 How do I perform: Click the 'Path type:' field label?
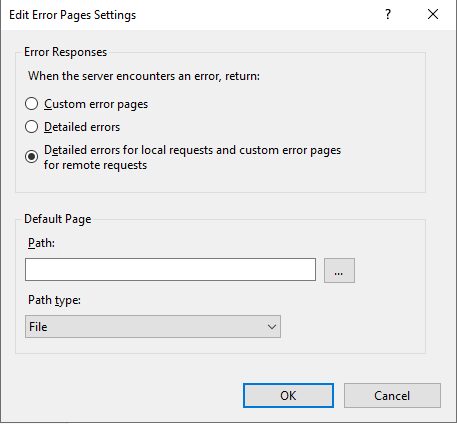click(x=54, y=300)
